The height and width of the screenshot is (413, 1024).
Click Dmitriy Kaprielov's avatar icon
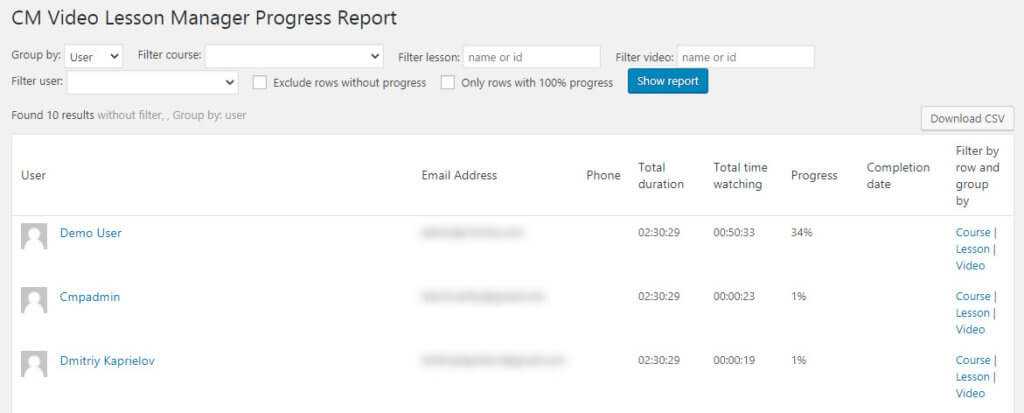34,364
